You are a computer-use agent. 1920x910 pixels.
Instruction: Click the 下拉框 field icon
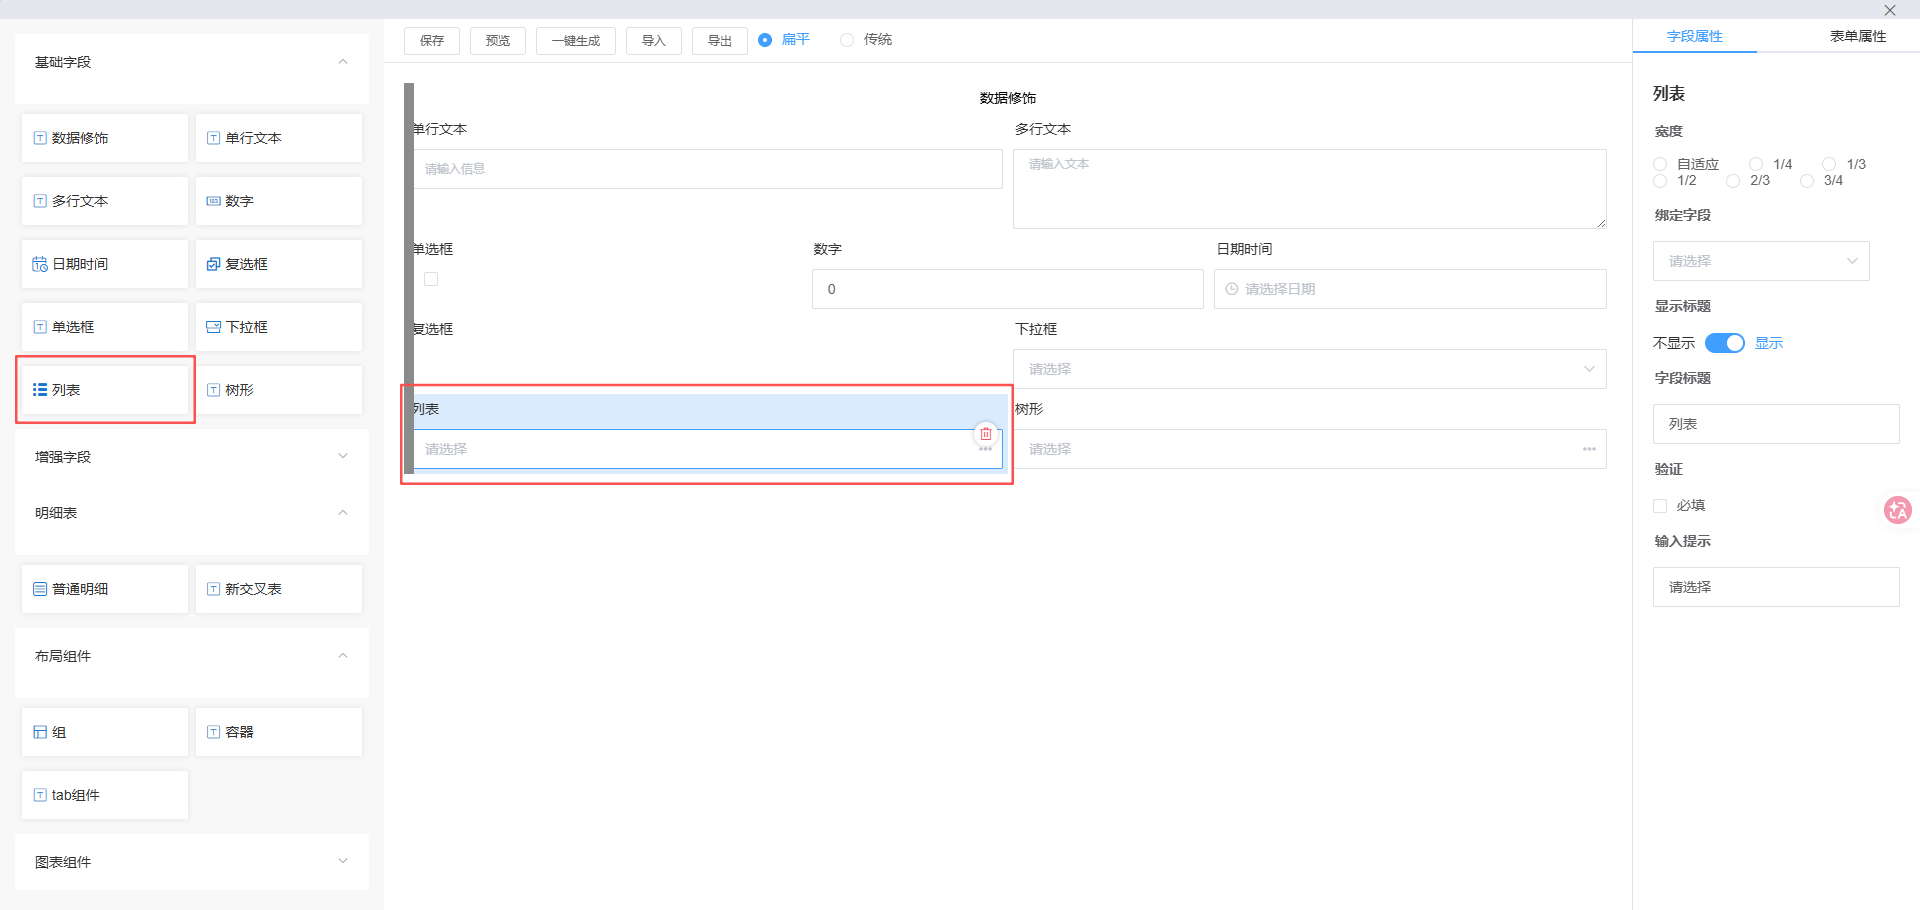point(213,327)
